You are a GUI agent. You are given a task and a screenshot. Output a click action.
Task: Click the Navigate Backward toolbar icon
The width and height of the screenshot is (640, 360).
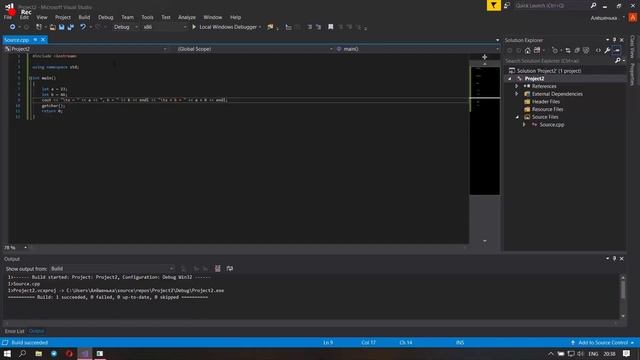[12, 27]
